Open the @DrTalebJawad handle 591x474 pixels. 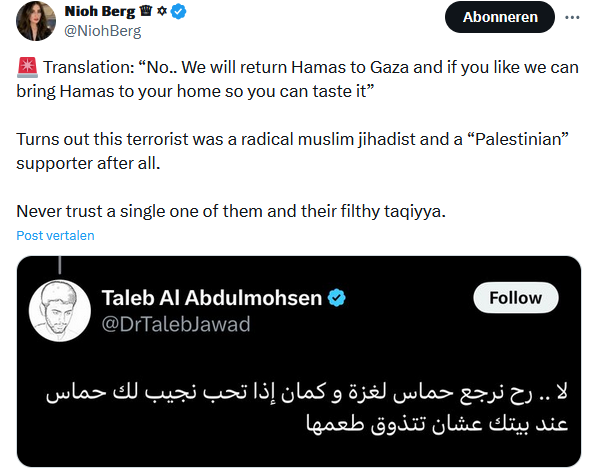176,324
